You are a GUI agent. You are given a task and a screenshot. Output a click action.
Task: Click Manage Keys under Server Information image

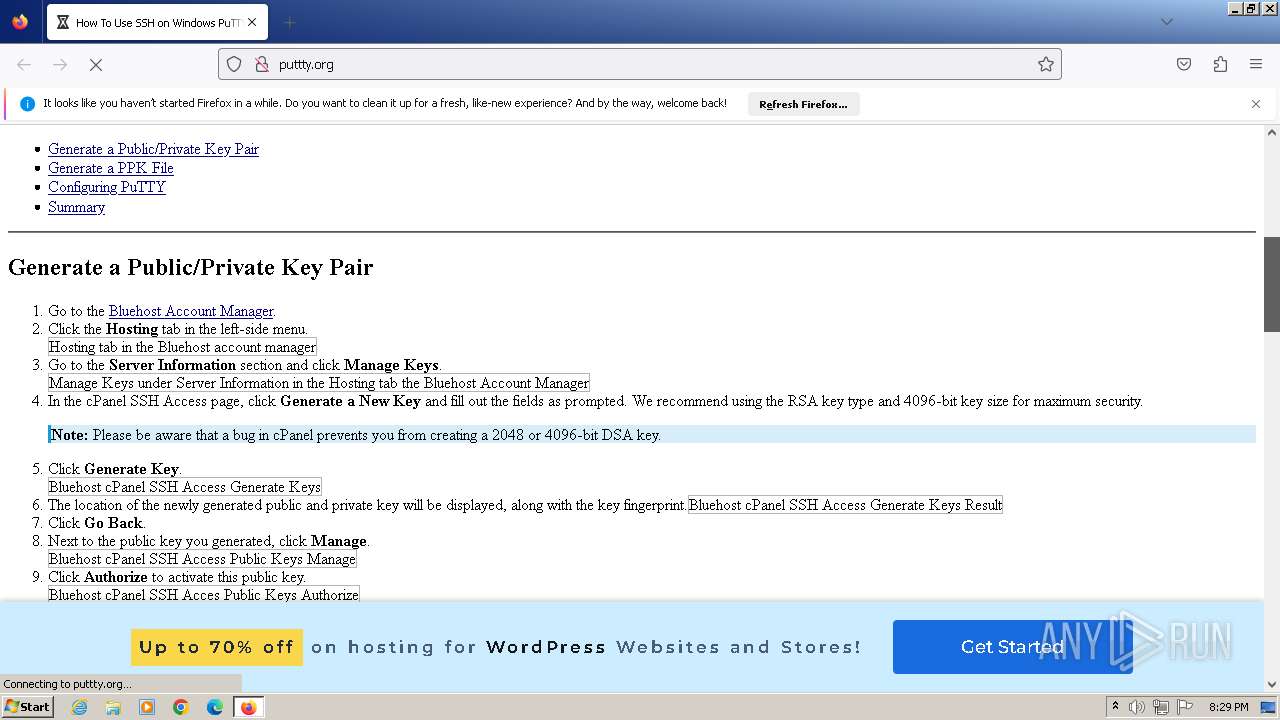[x=319, y=383]
